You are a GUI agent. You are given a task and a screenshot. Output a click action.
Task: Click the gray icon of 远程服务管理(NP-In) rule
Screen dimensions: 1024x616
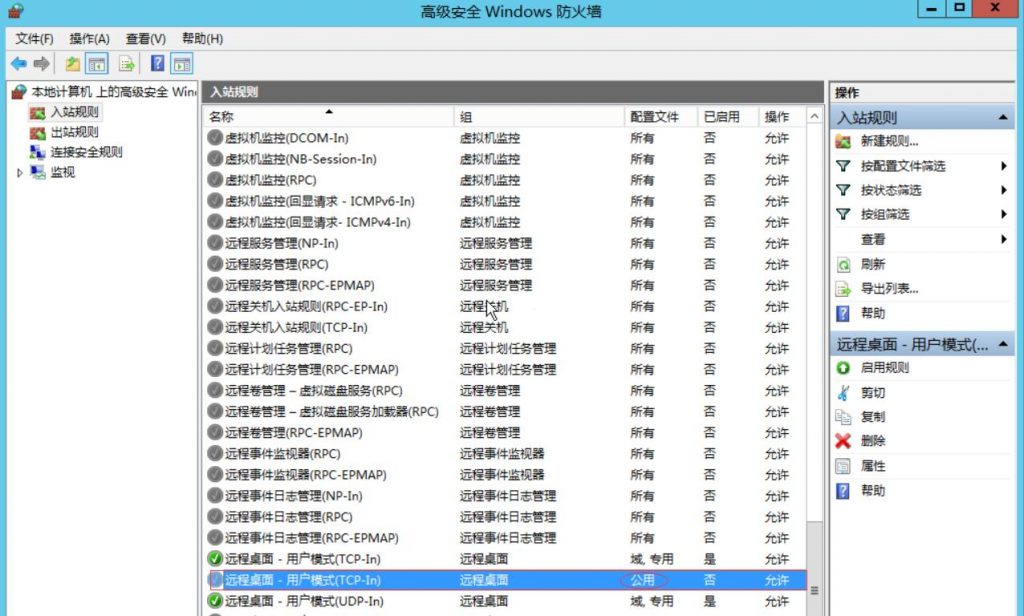pos(215,243)
